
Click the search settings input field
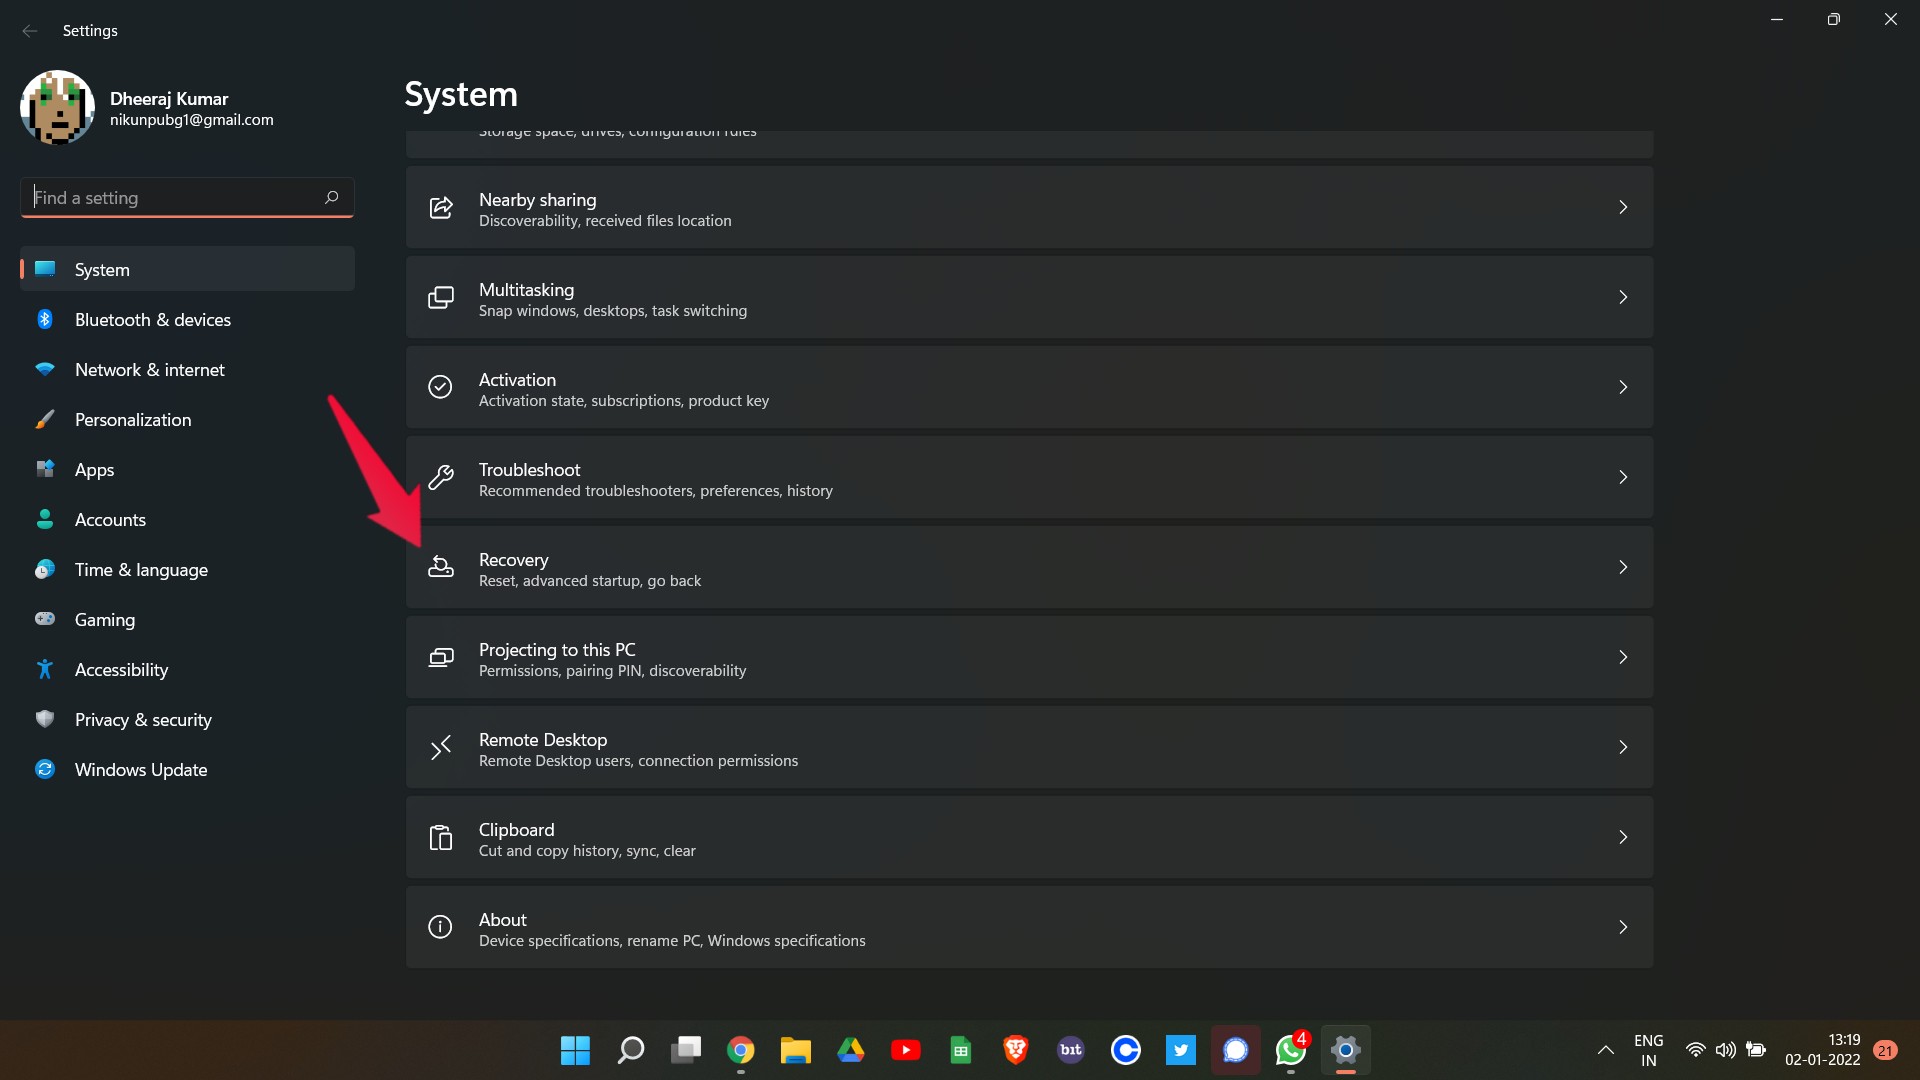[186, 198]
